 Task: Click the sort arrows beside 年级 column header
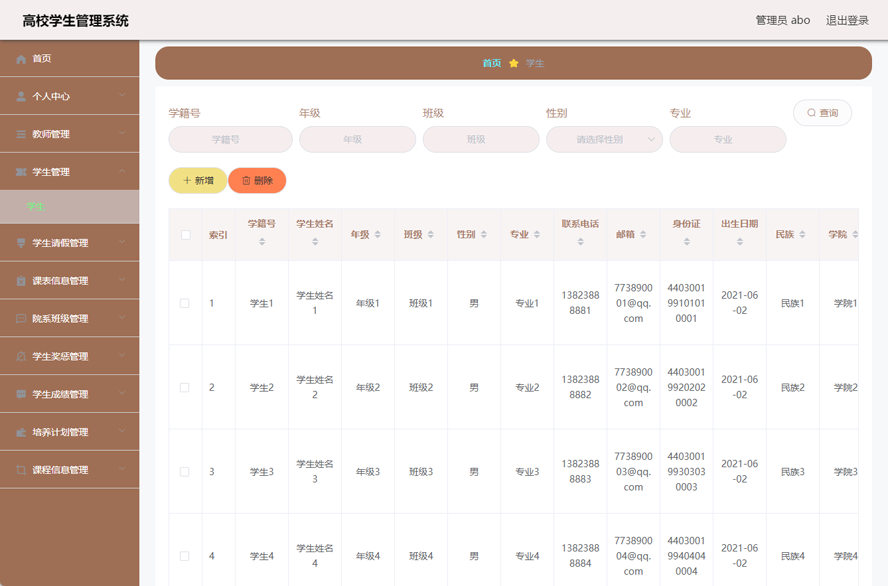378,235
